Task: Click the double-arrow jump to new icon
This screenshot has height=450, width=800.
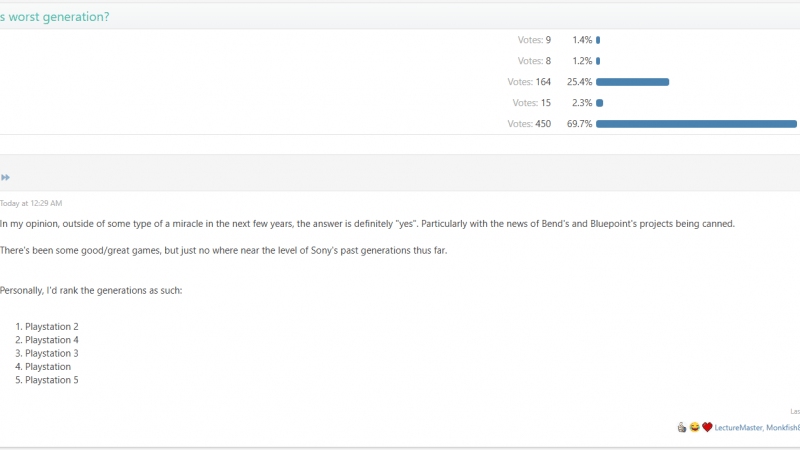Action: 5,178
